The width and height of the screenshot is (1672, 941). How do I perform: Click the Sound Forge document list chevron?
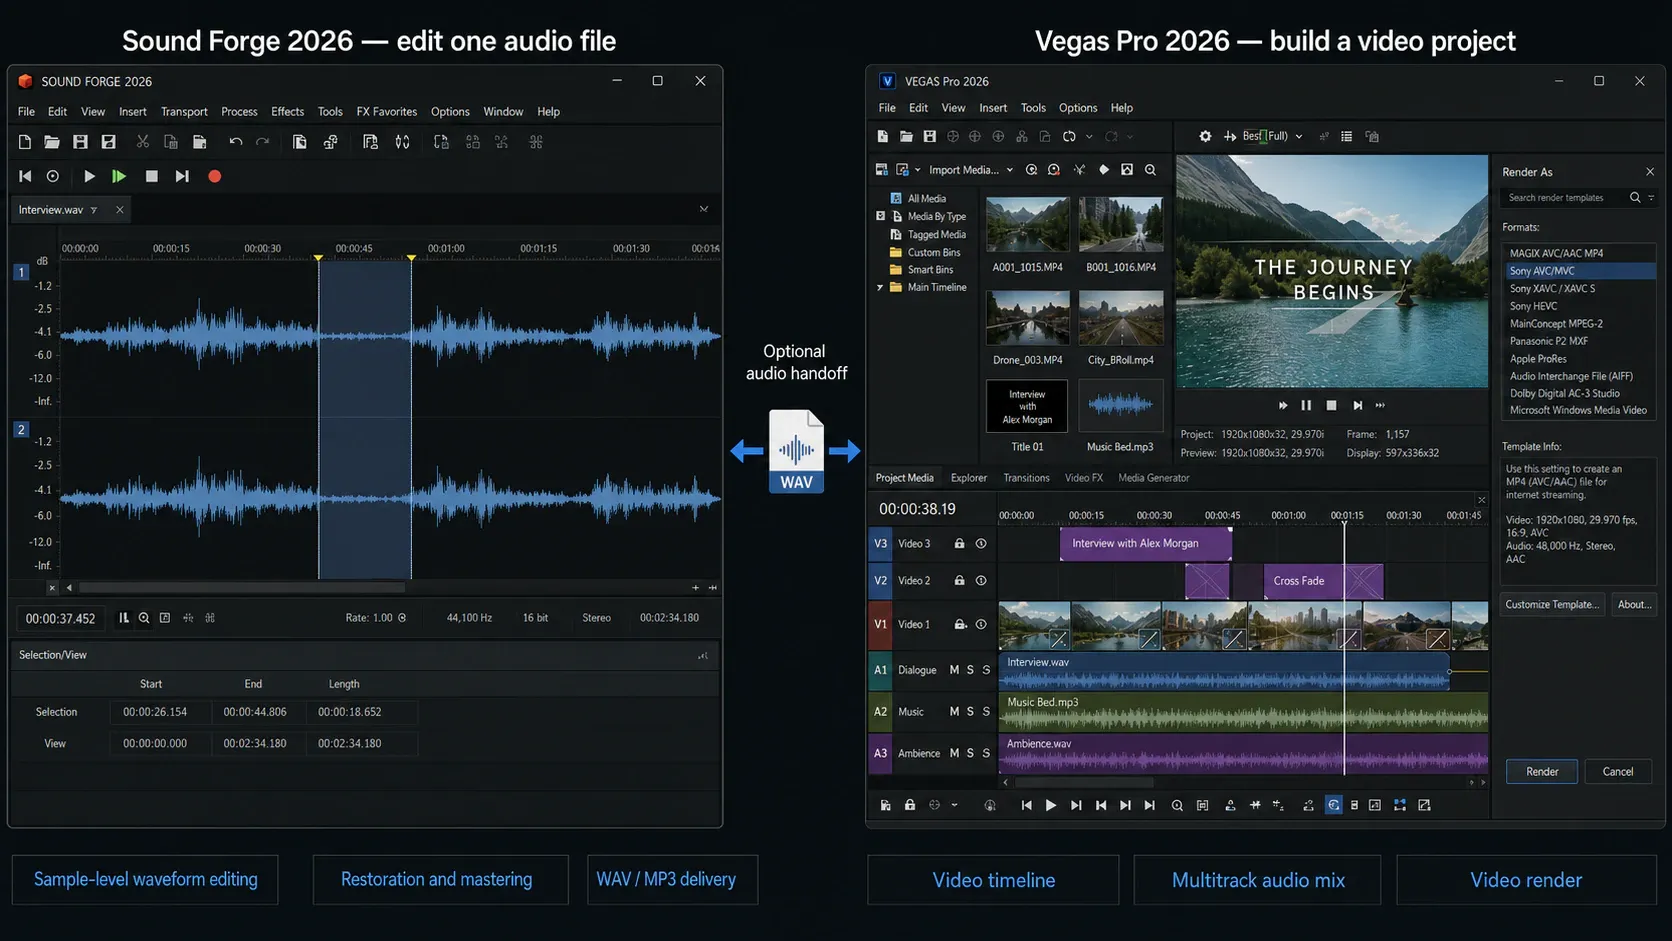[x=704, y=209]
